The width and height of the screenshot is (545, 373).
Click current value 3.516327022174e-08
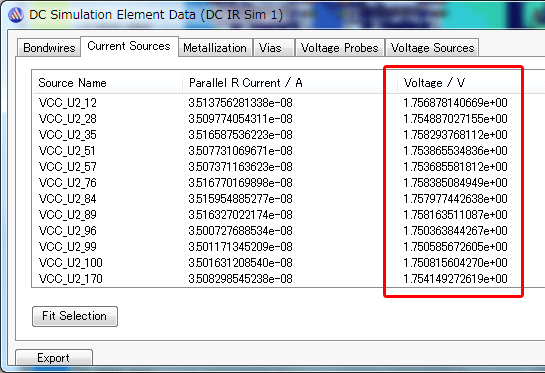click(241, 215)
